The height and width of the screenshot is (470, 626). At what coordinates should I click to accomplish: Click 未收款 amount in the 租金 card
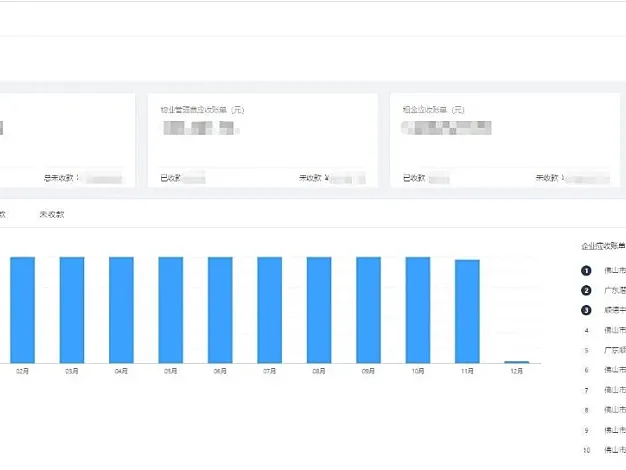click(573, 178)
